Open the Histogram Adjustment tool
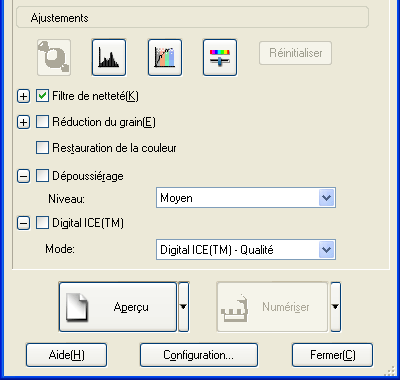The height and width of the screenshot is (380, 400). [x=109, y=57]
